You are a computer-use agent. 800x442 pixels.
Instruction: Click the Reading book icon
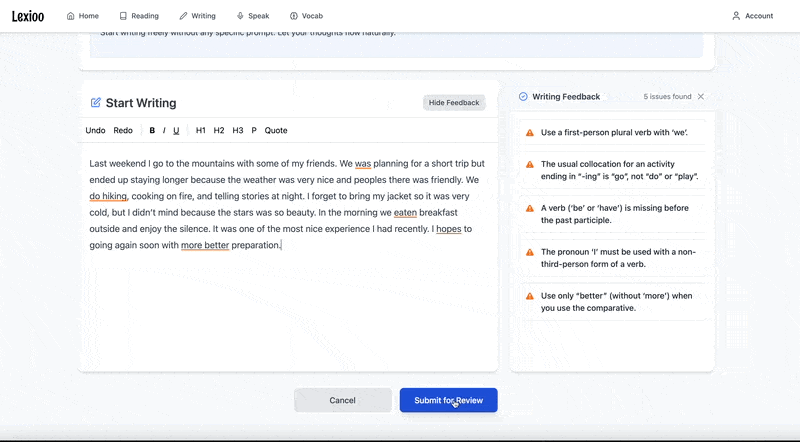pos(123,16)
